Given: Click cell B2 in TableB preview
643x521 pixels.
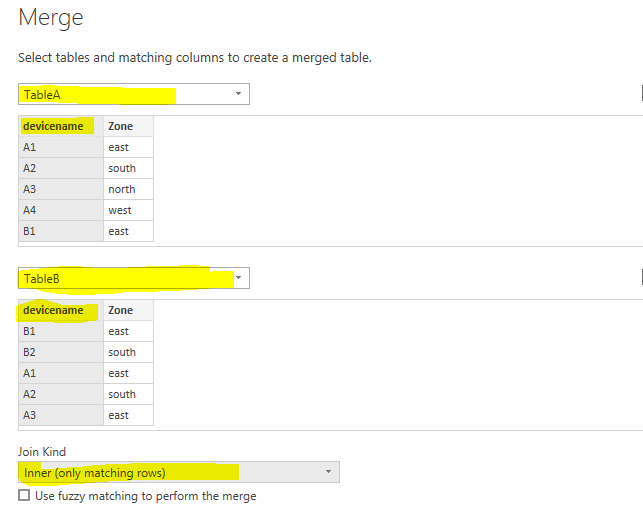Looking at the screenshot, I should point(61,352).
